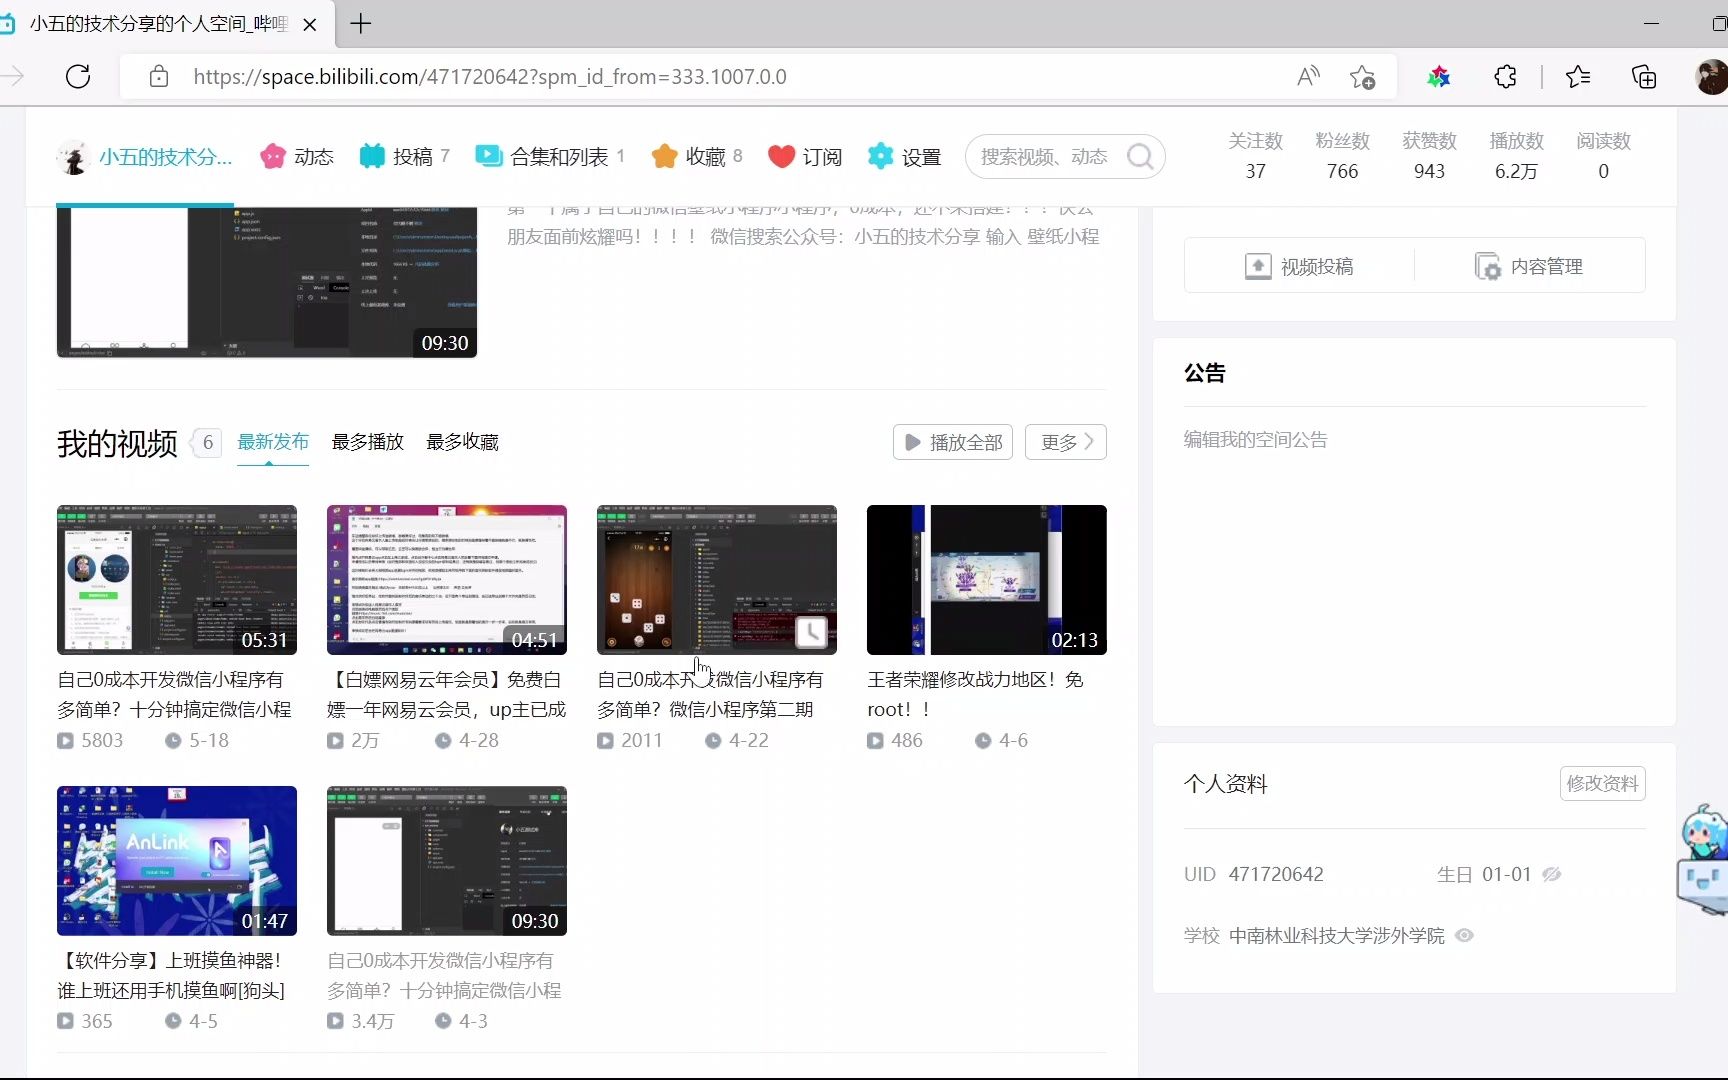Edit the announcement 编辑我的空间公告 field

pos(1256,440)
